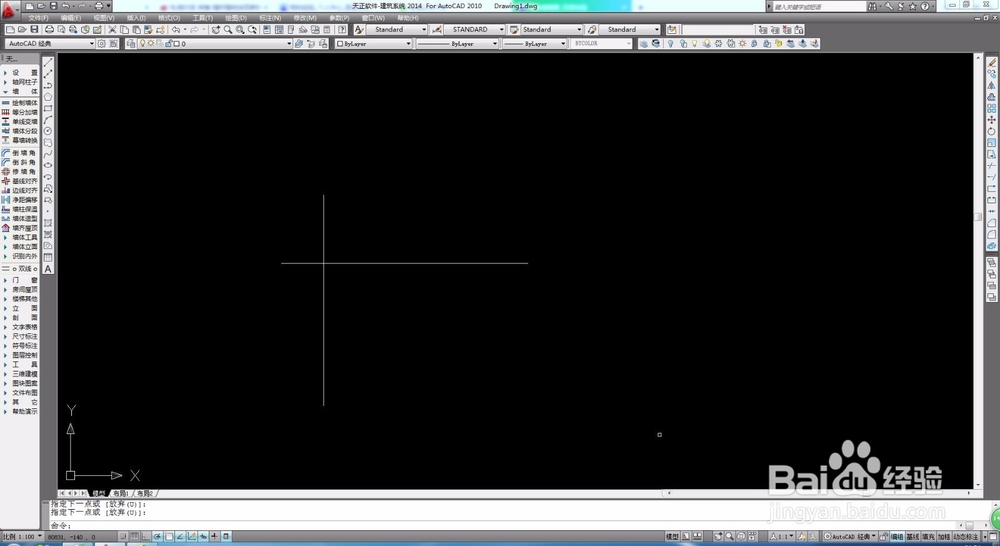Image resolution: width=1000 pixels, height=546 pixels.
Task: Click the Help question mark icon
Action: (342, 29)
